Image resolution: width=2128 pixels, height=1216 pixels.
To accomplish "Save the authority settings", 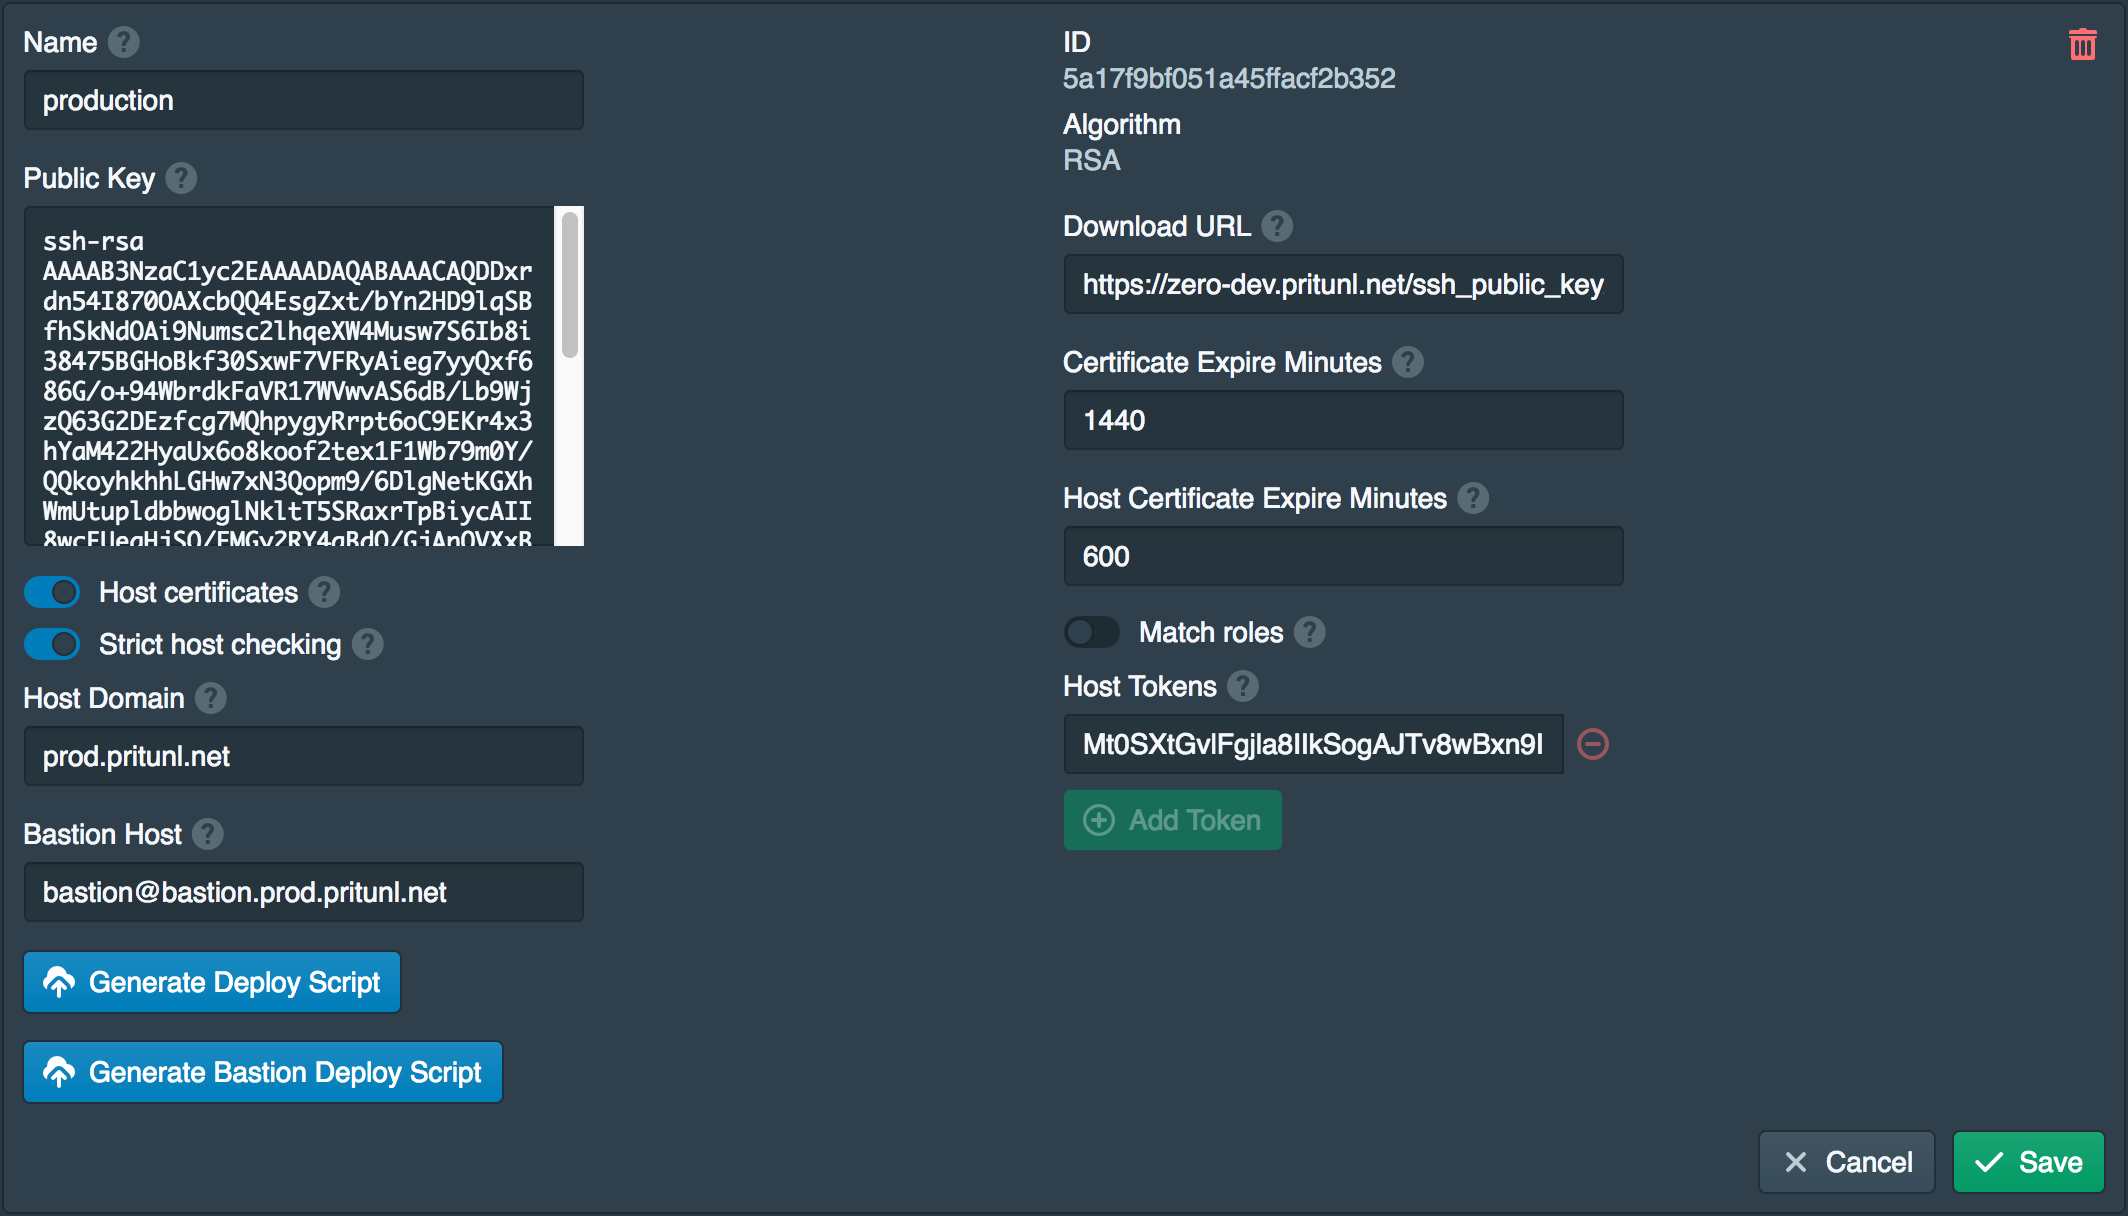I will tap(2028, 1162).
